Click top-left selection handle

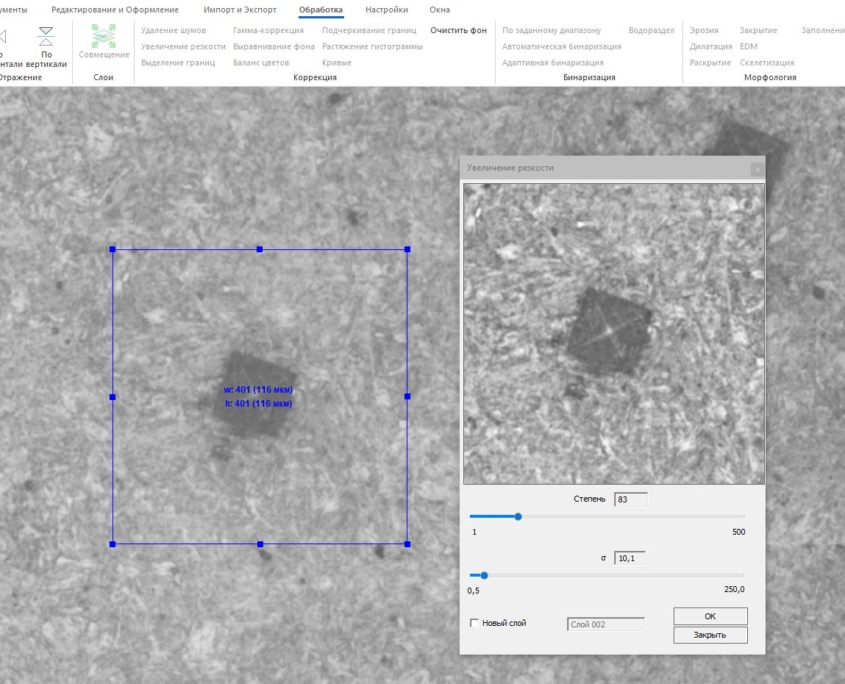point(113,250)
